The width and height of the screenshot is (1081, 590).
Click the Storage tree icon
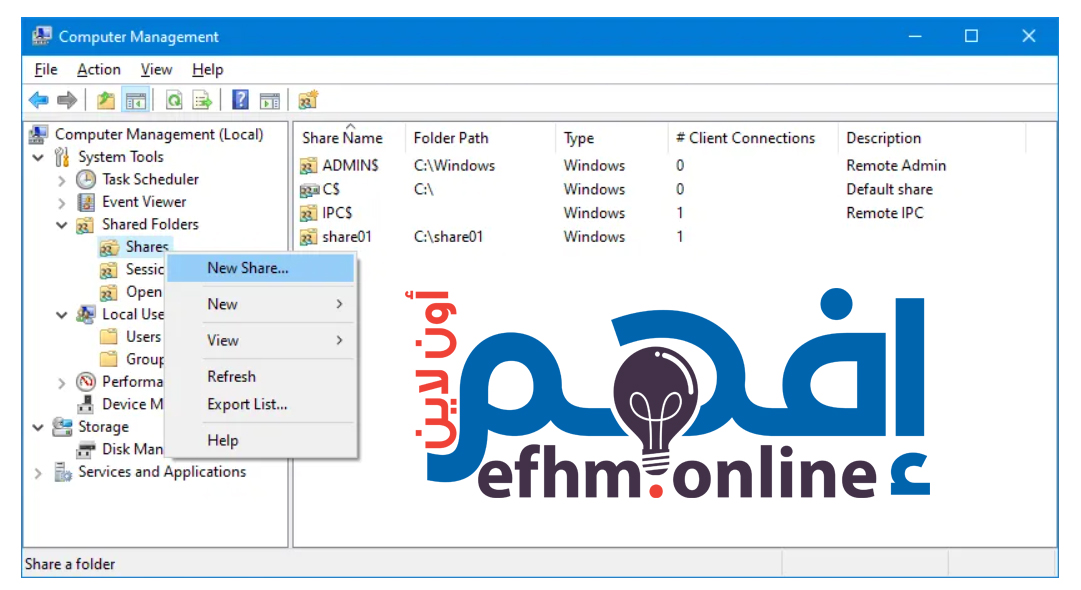(x=62, y=427)
